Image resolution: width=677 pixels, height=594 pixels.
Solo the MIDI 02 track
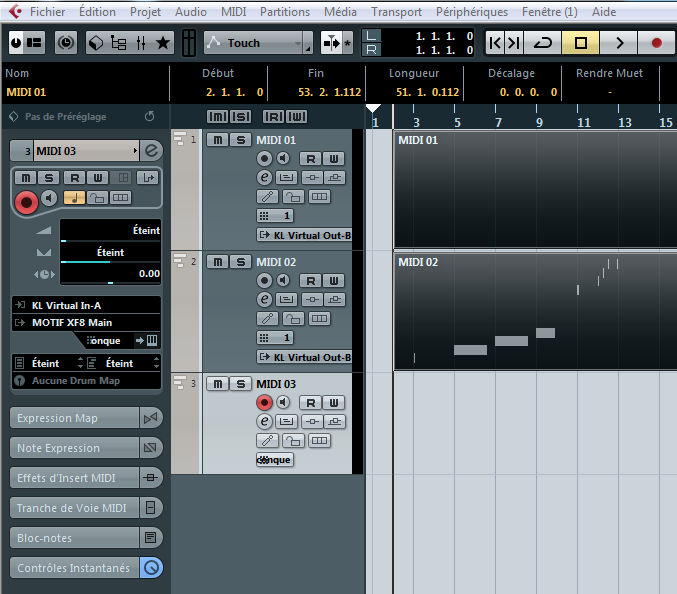coord(240,262)
